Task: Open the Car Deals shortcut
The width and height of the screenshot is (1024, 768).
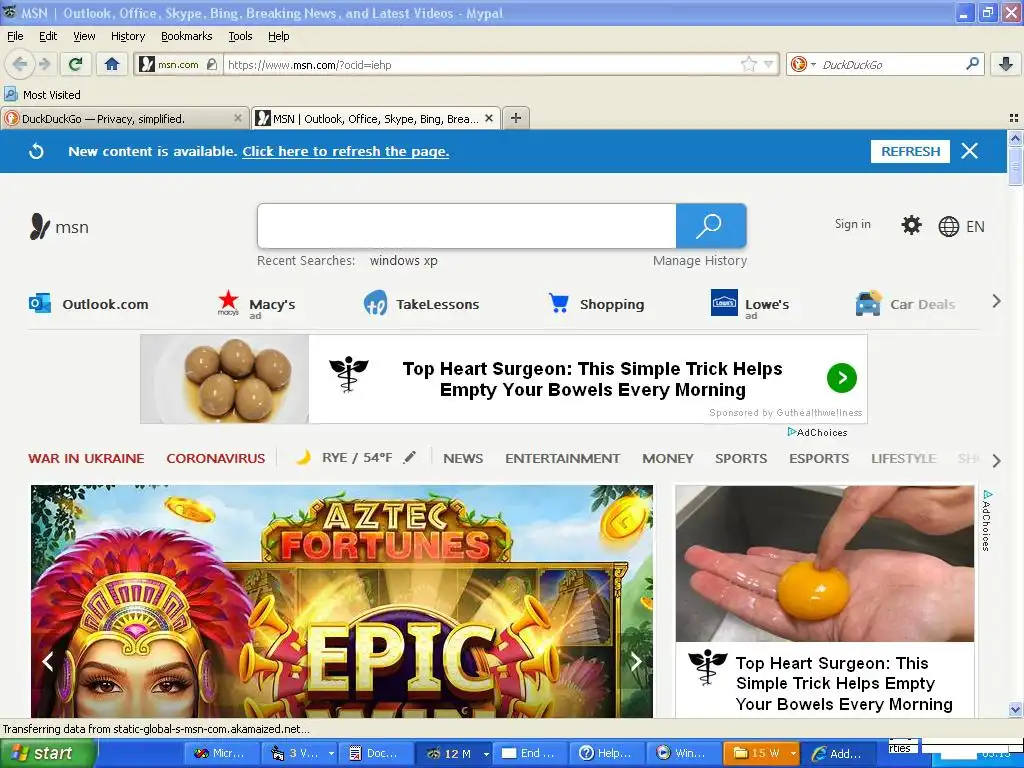Action: pos(905,304)
